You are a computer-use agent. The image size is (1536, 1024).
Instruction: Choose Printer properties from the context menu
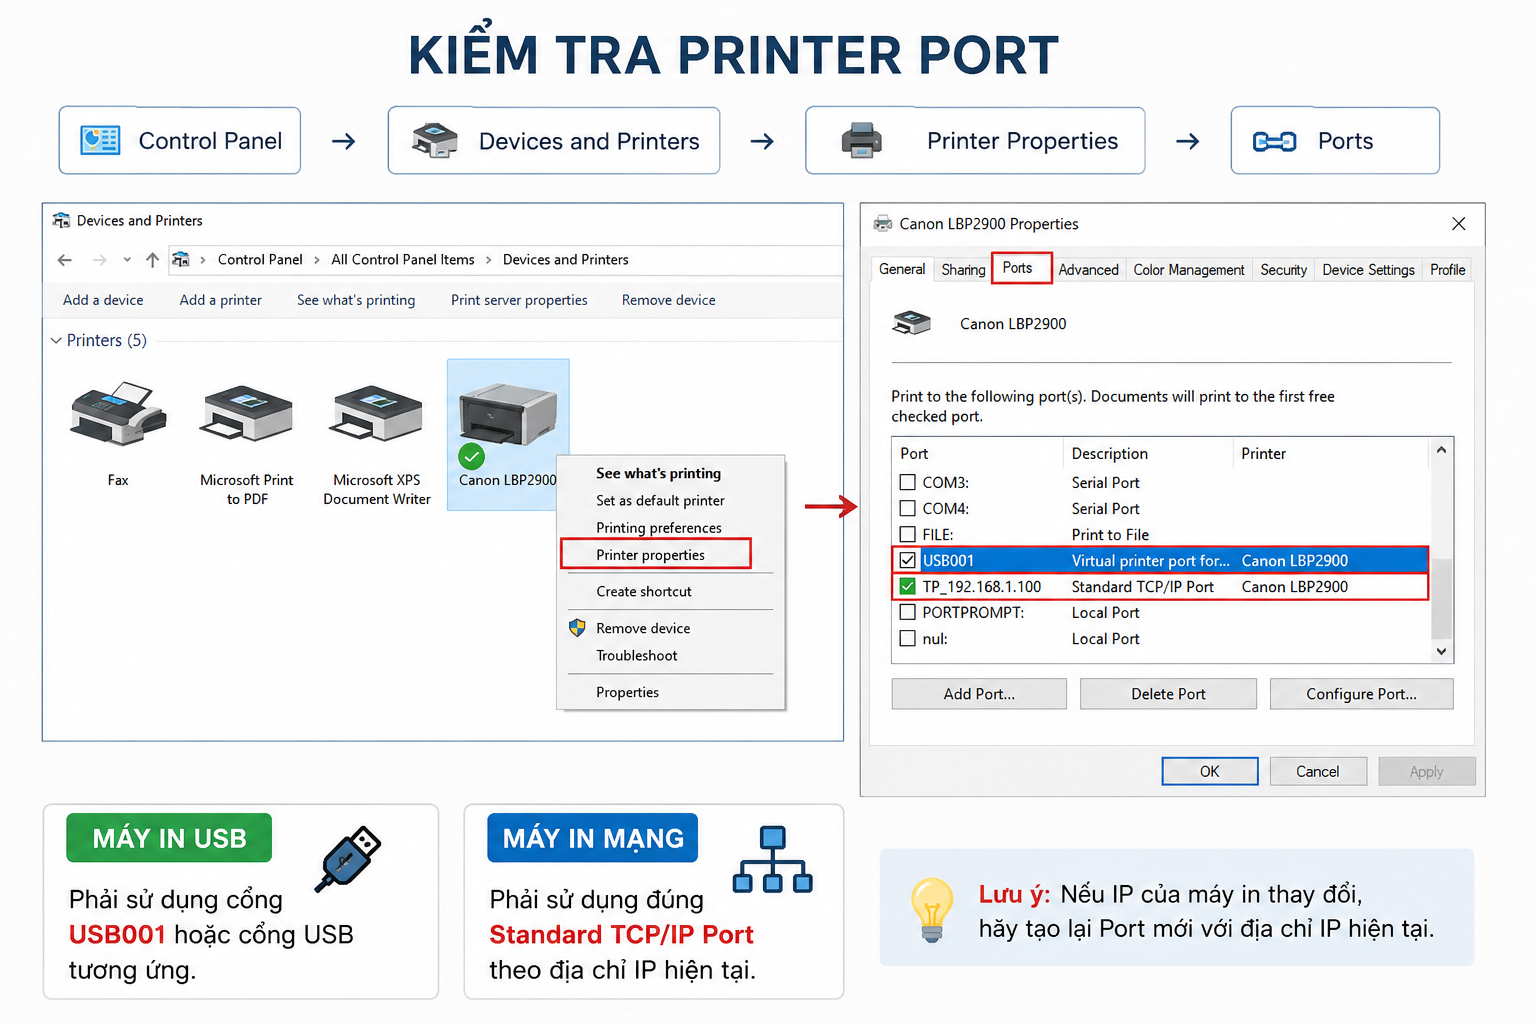click(656, 555)
